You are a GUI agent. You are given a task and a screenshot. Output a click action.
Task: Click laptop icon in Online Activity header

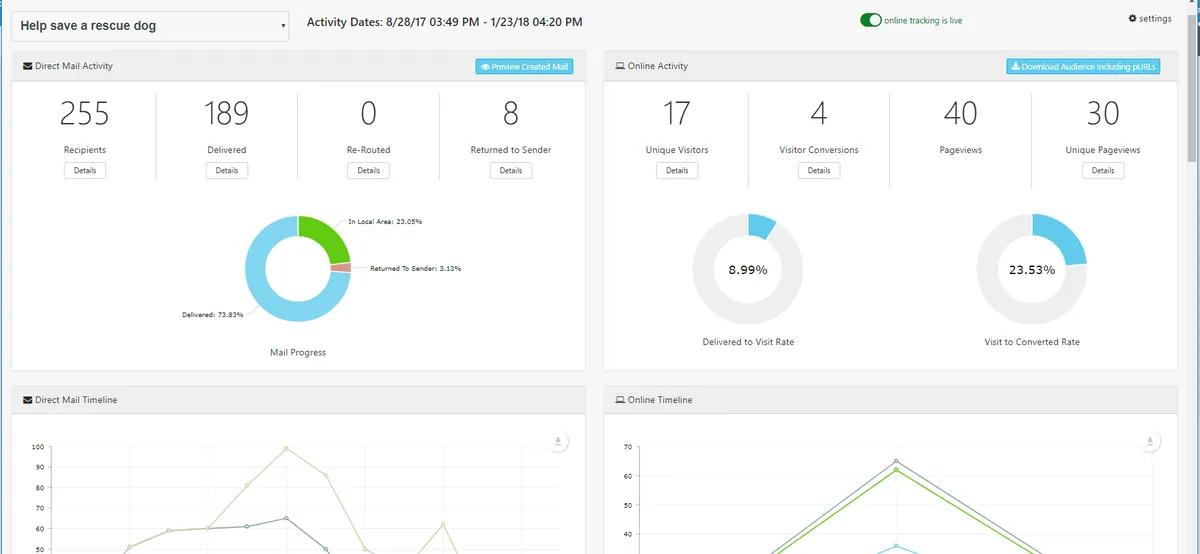coord(620,66)
